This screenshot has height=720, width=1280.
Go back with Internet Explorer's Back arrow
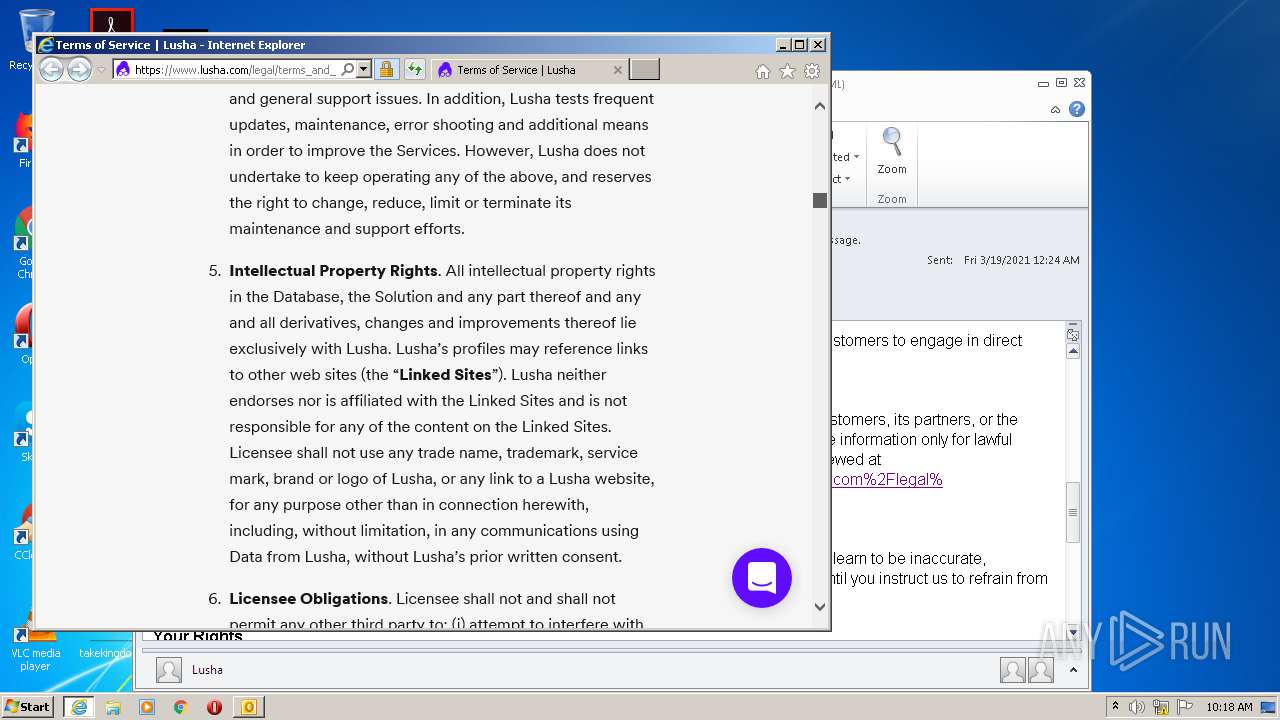point(51,69)
